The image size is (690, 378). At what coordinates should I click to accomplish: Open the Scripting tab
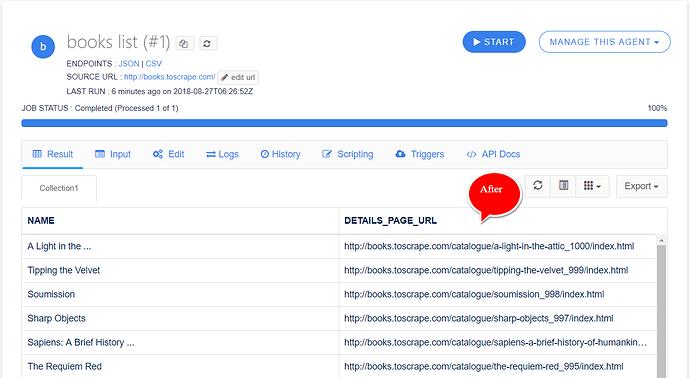coord(348,154)
